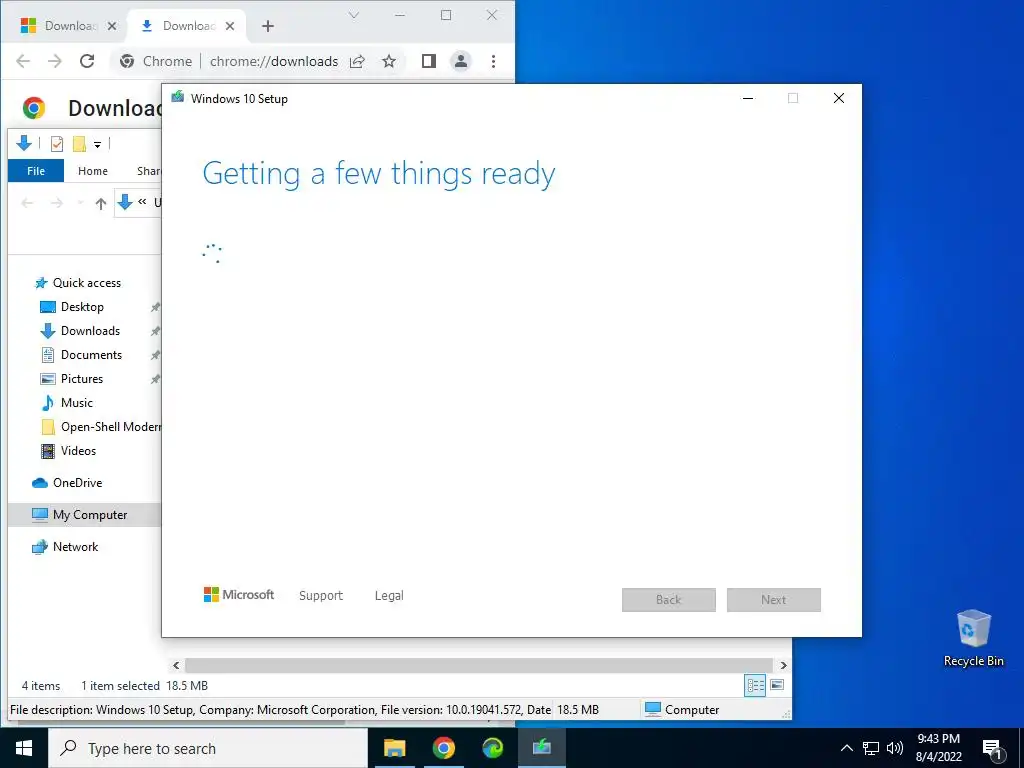Select My Computer in Explorer sidebar

pos(85,515)
